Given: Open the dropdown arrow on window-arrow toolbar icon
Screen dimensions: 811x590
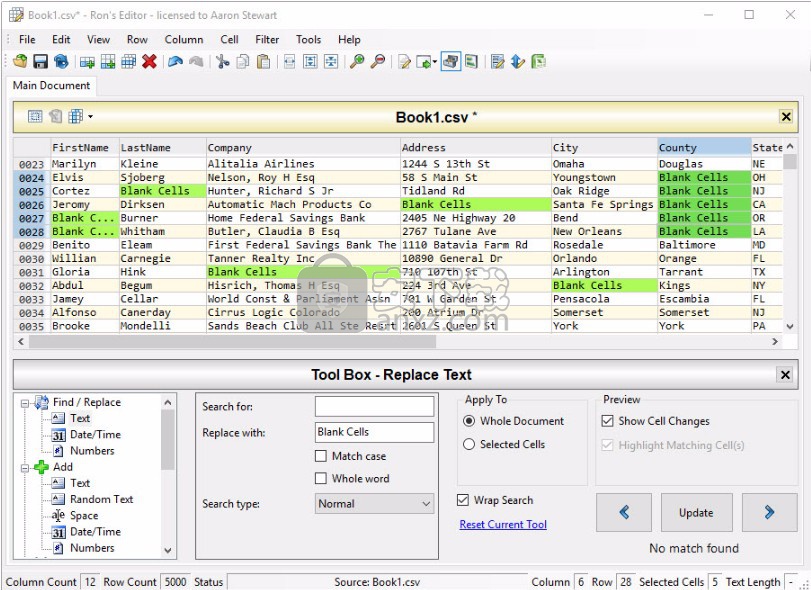Looking at the screenshot, I should point(434,63).
